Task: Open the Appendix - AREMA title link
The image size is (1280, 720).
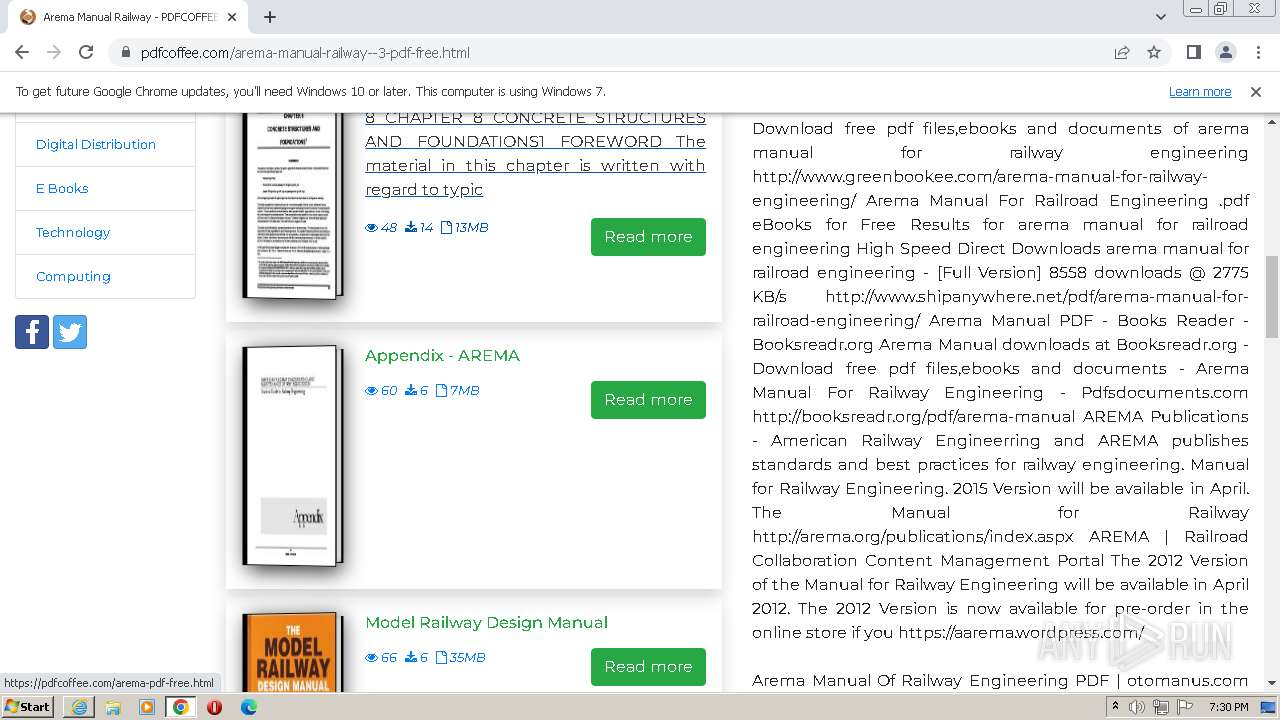Action: point(442,355)
